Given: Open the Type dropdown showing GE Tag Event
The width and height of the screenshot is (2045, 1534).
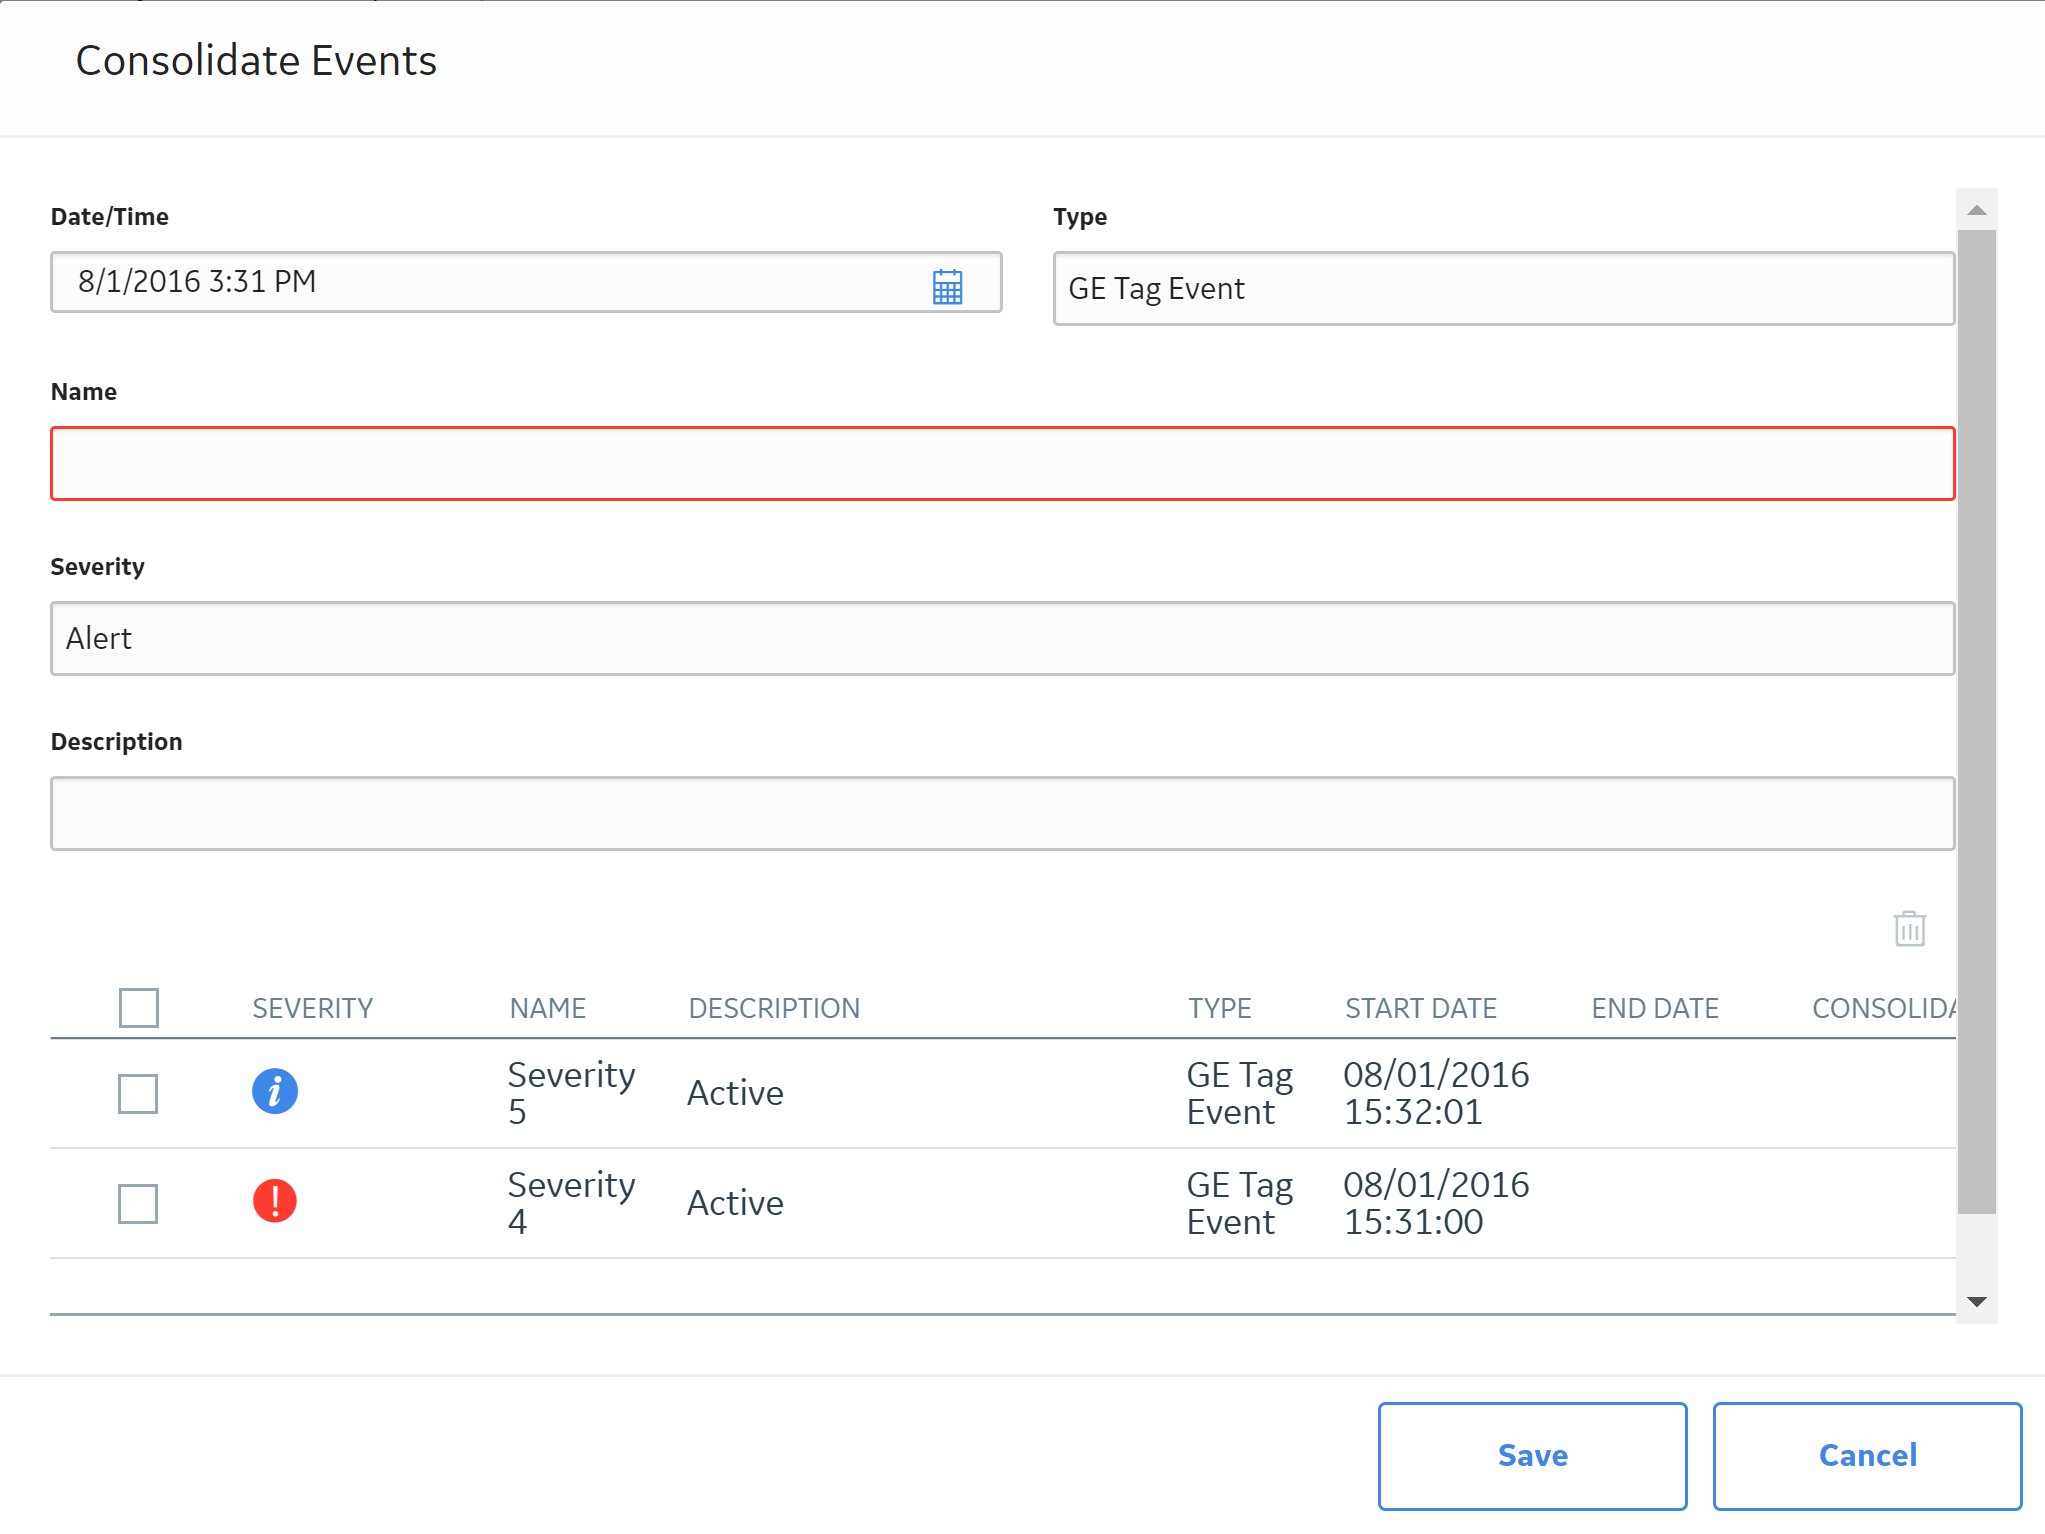Looking at the screenshot, I should (x=1503, y=288).
